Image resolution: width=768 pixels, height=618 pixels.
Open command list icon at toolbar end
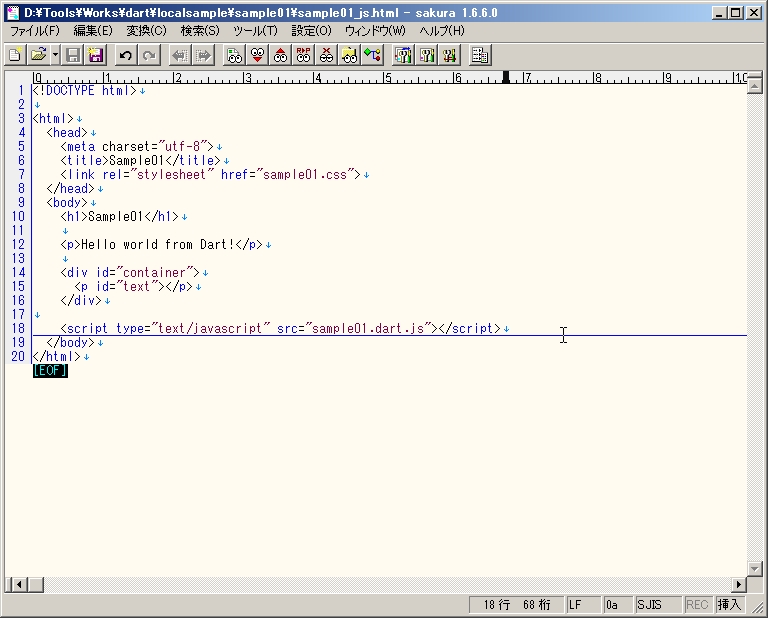tap(480, 55)
